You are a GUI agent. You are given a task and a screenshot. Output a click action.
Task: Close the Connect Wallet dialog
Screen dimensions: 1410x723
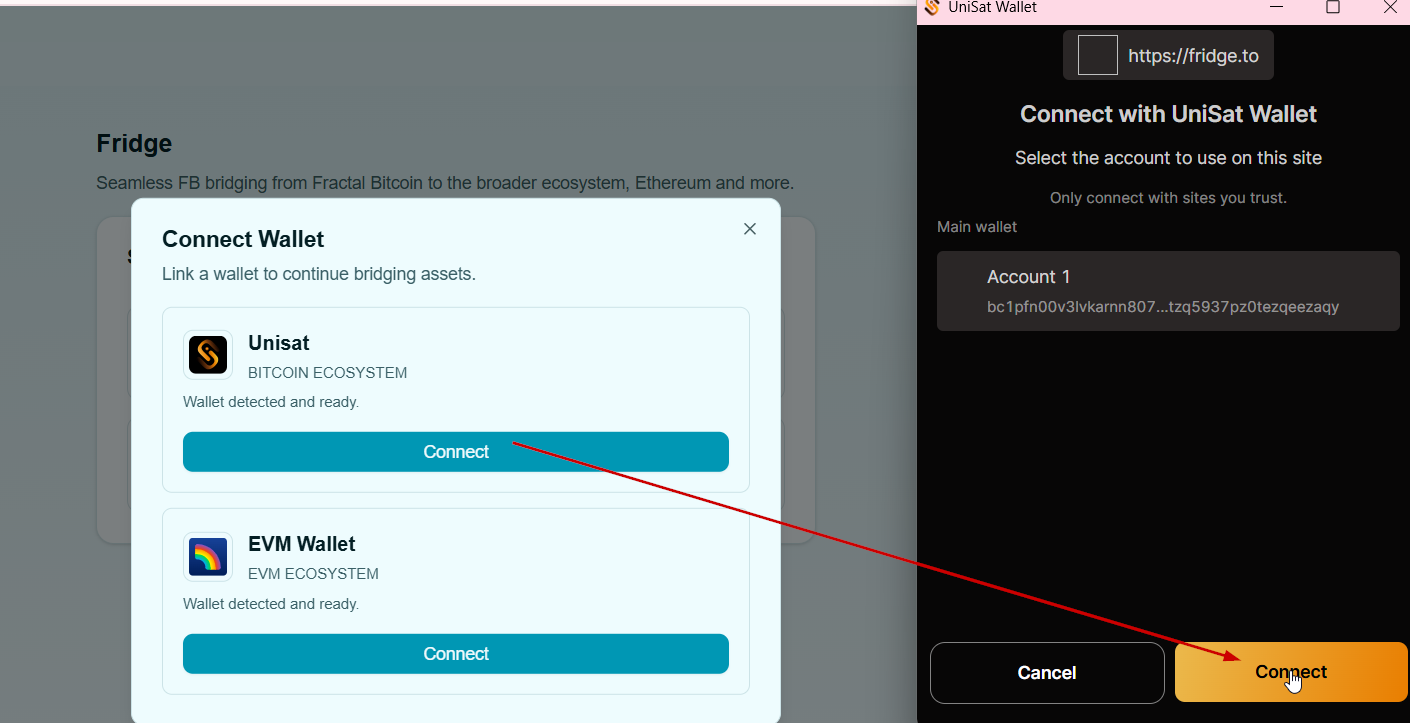(x=750, y=229)
